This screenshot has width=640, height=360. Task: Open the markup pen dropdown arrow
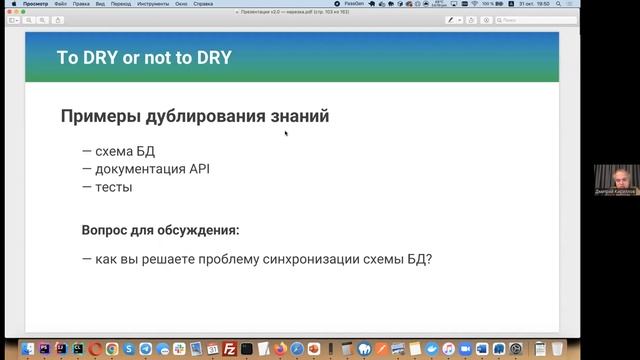[460, 20]
